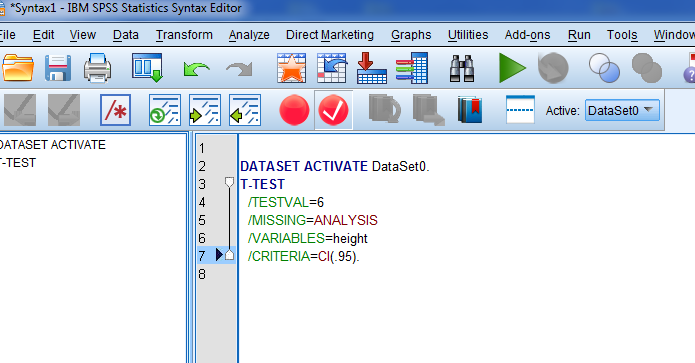Indent syntax with right green arrow icon
The image size is (695, 363).
tap(204, 109)
